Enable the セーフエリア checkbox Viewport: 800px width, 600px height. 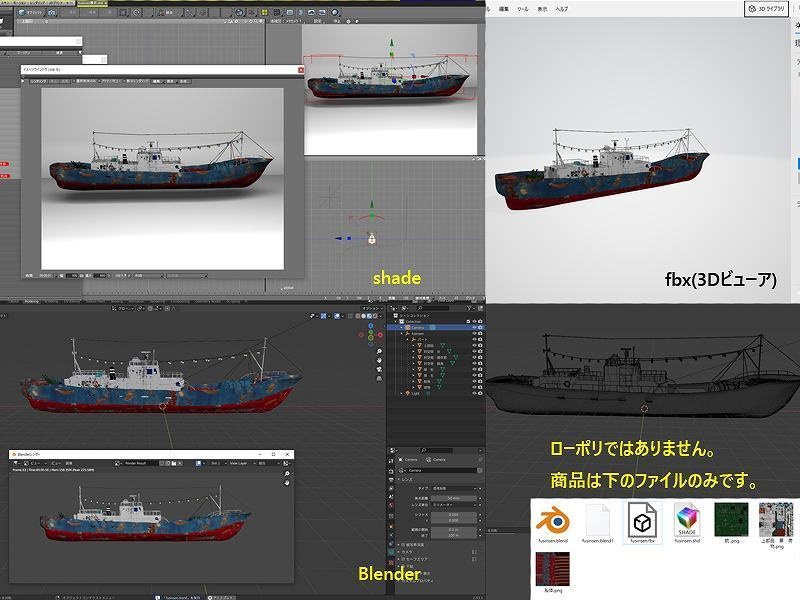403,559
